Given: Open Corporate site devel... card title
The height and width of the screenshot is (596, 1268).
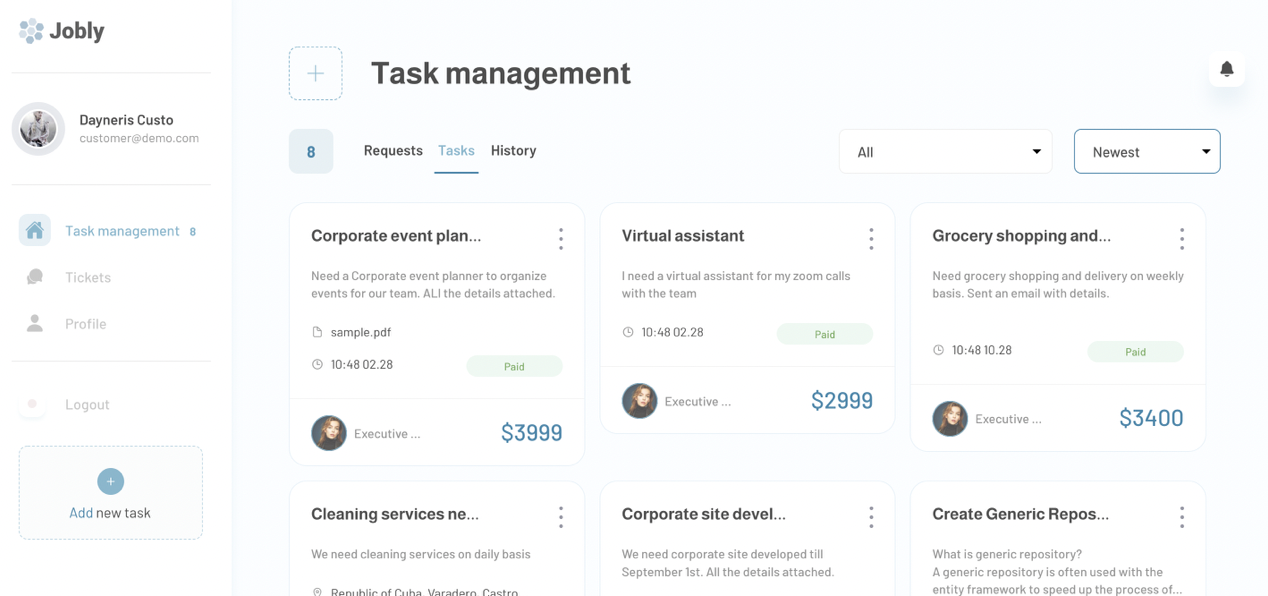Looking at the screenshot, I should 704,514.
